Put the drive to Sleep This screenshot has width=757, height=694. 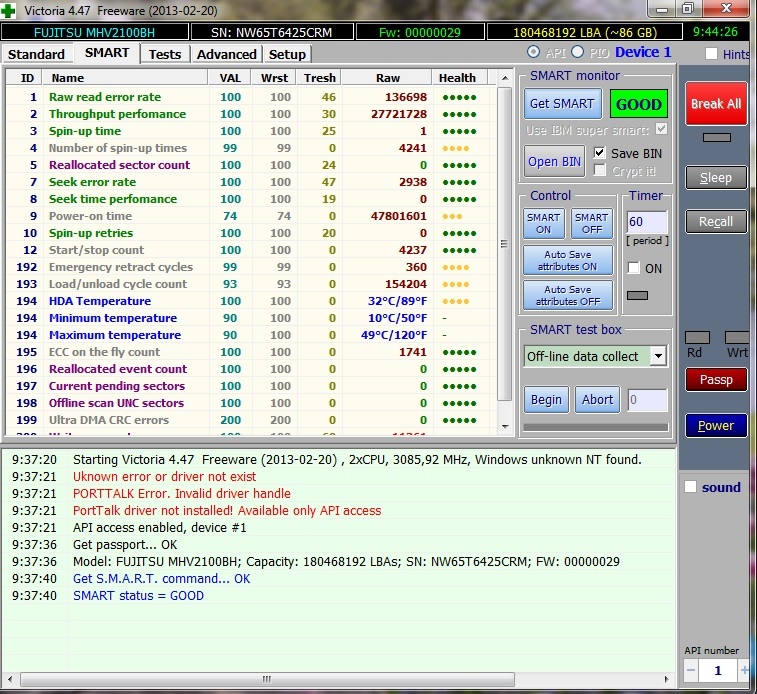coord(716,178)
